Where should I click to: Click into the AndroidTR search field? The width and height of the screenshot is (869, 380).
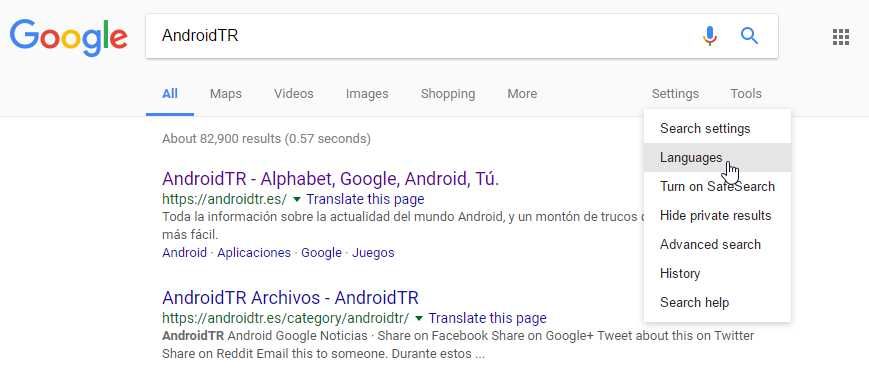(421, 36)
